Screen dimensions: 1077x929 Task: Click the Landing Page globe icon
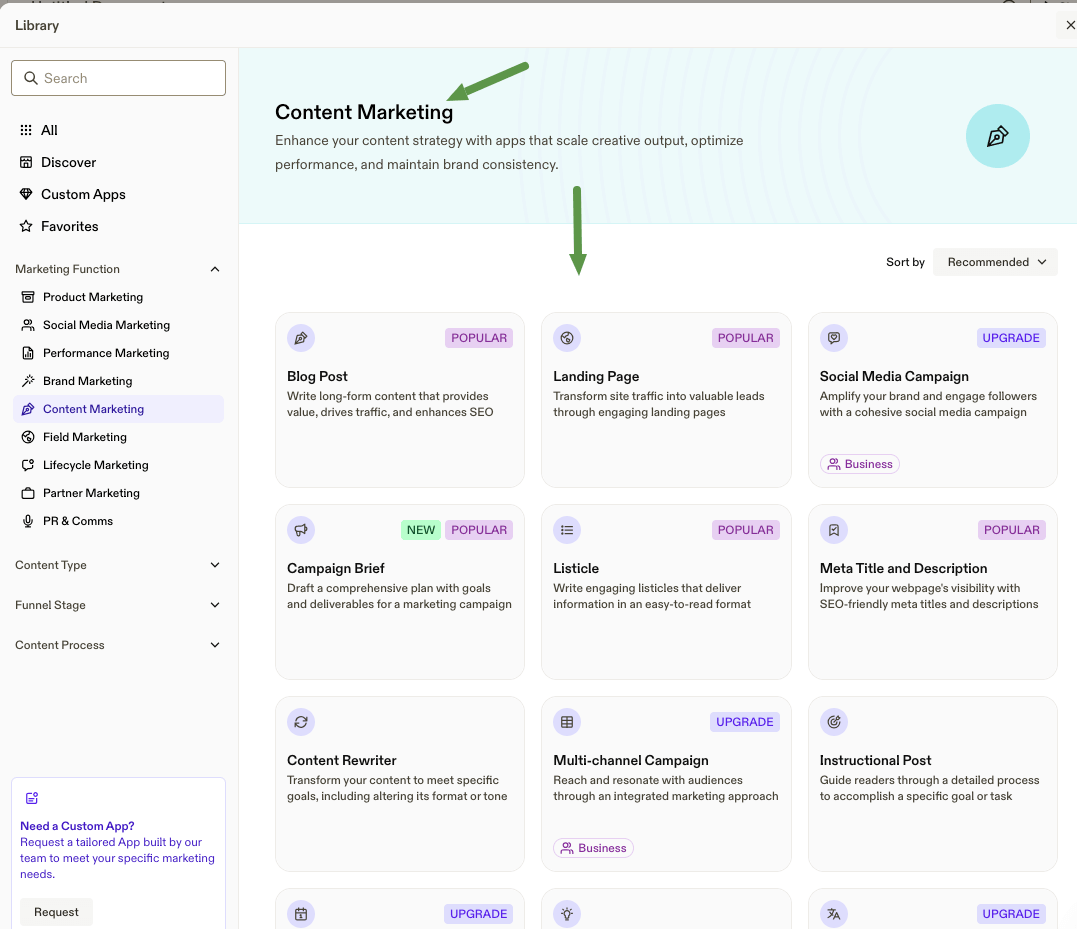[x=567, y=338]
